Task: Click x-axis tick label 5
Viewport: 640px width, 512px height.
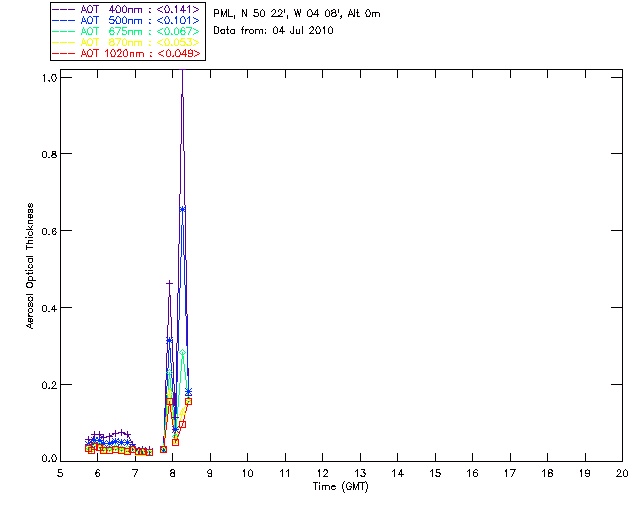Action: coord(60,473)
